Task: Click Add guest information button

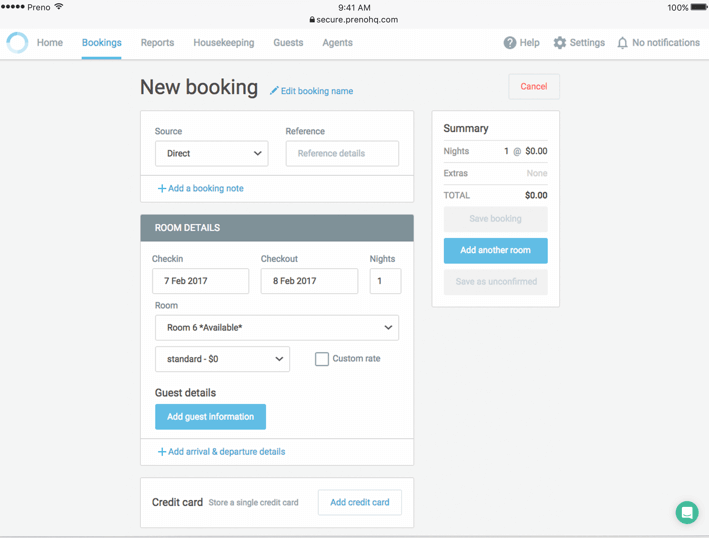Action: [210, 417]
